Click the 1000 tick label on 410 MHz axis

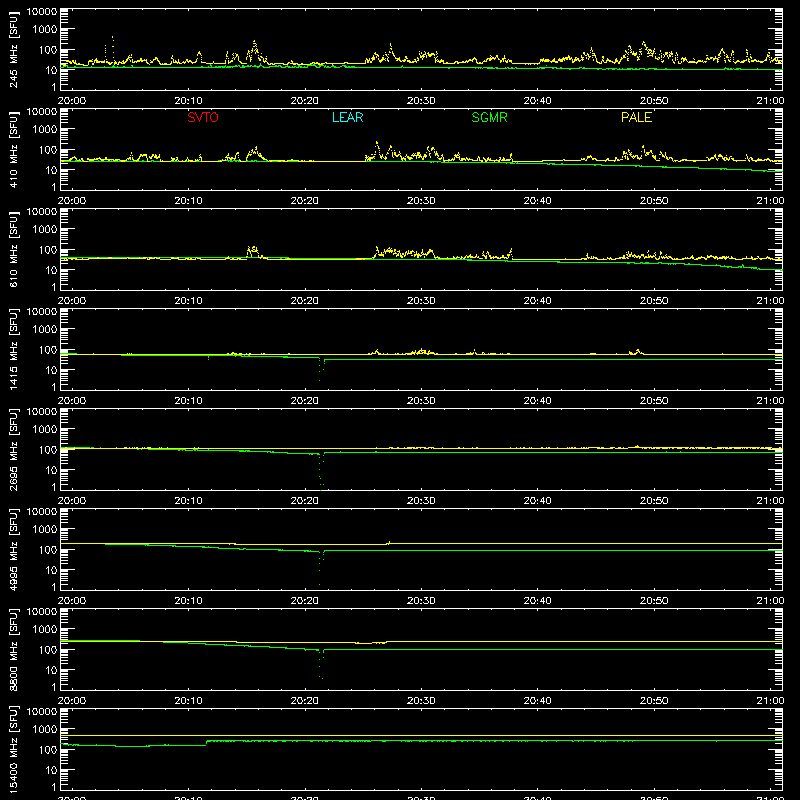(x=45, y=130)
